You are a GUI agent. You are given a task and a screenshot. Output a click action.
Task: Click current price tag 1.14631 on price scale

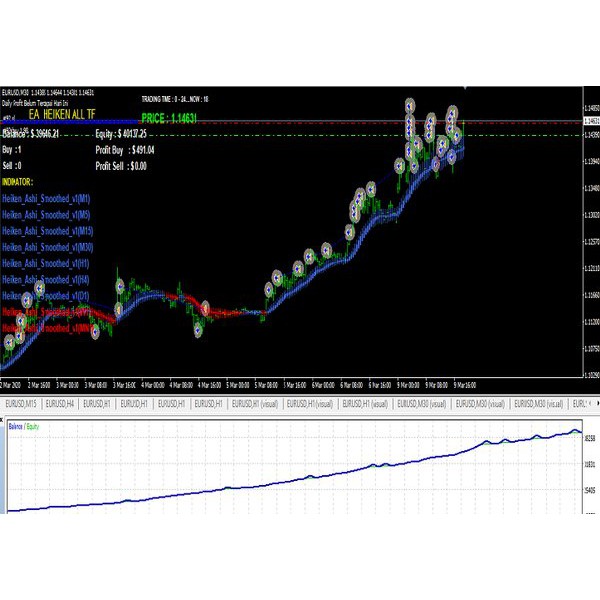590,121
